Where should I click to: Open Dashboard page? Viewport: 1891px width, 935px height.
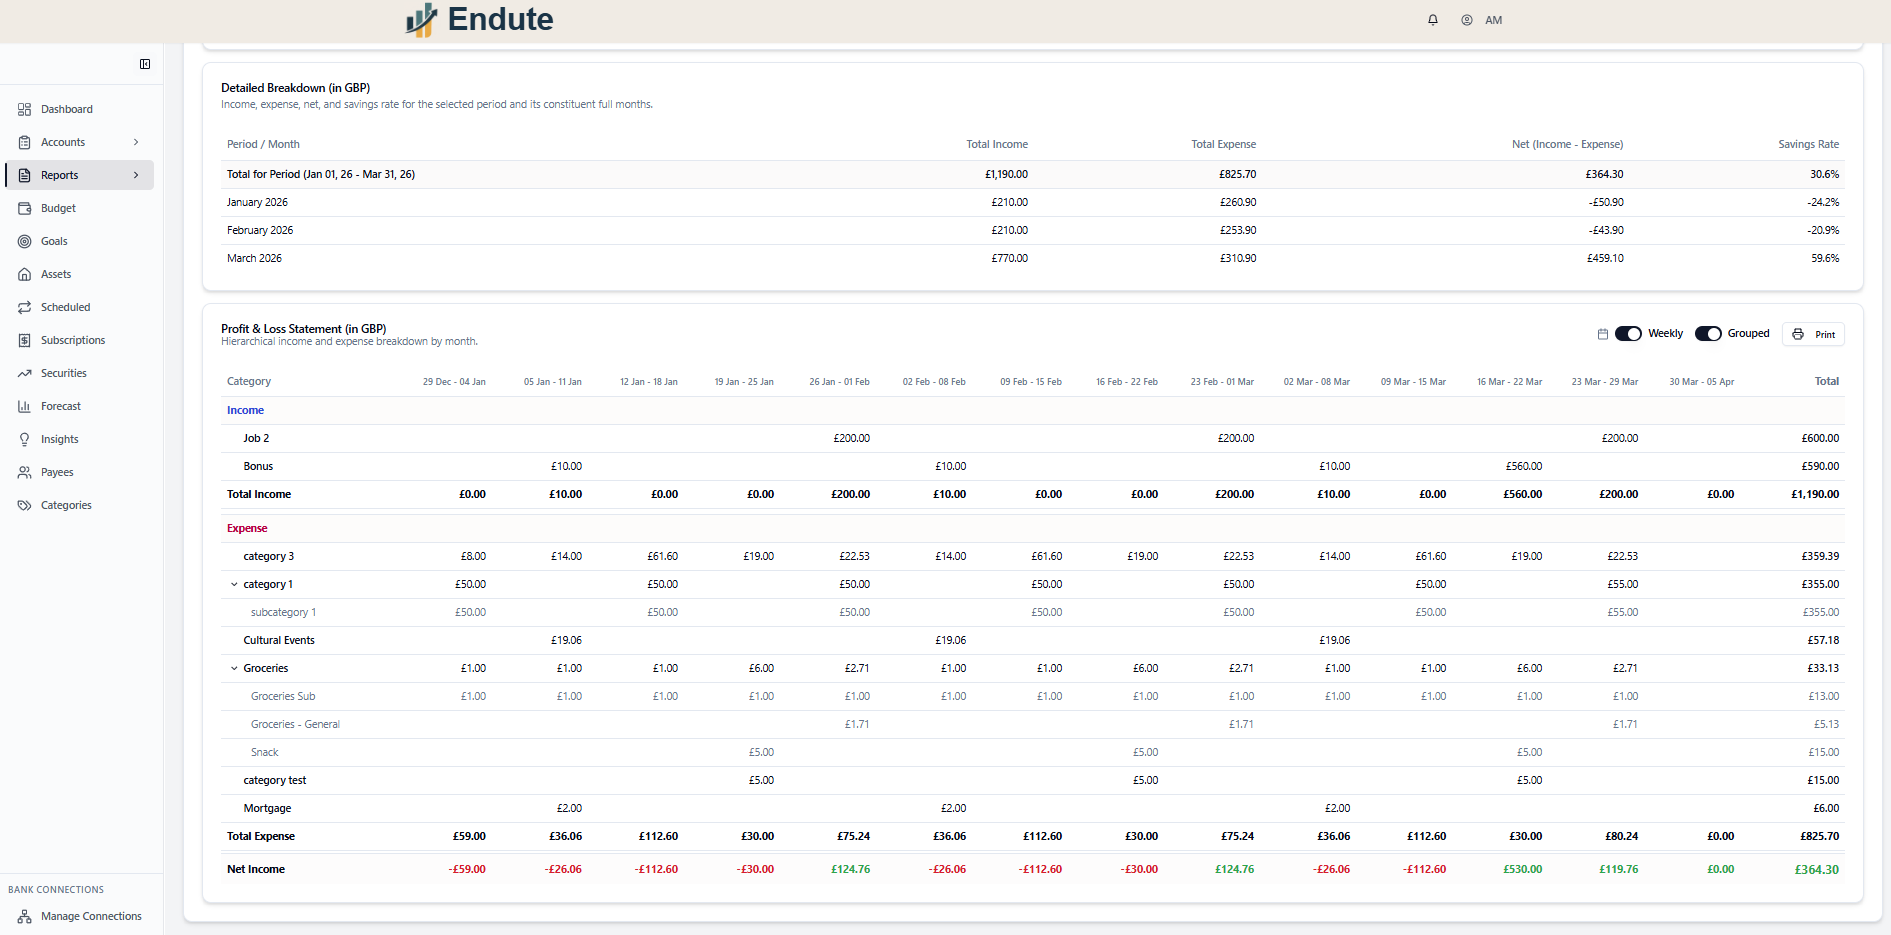(x=67, y=109)
